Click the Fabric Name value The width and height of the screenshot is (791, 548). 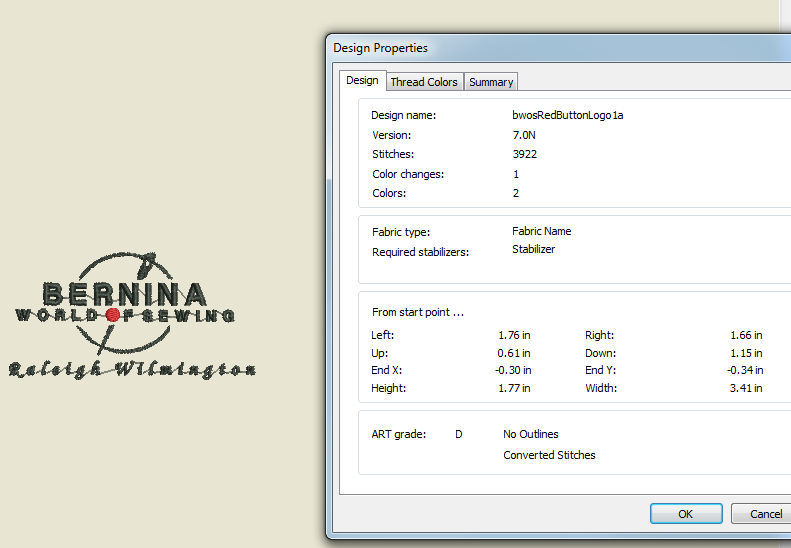541,231
